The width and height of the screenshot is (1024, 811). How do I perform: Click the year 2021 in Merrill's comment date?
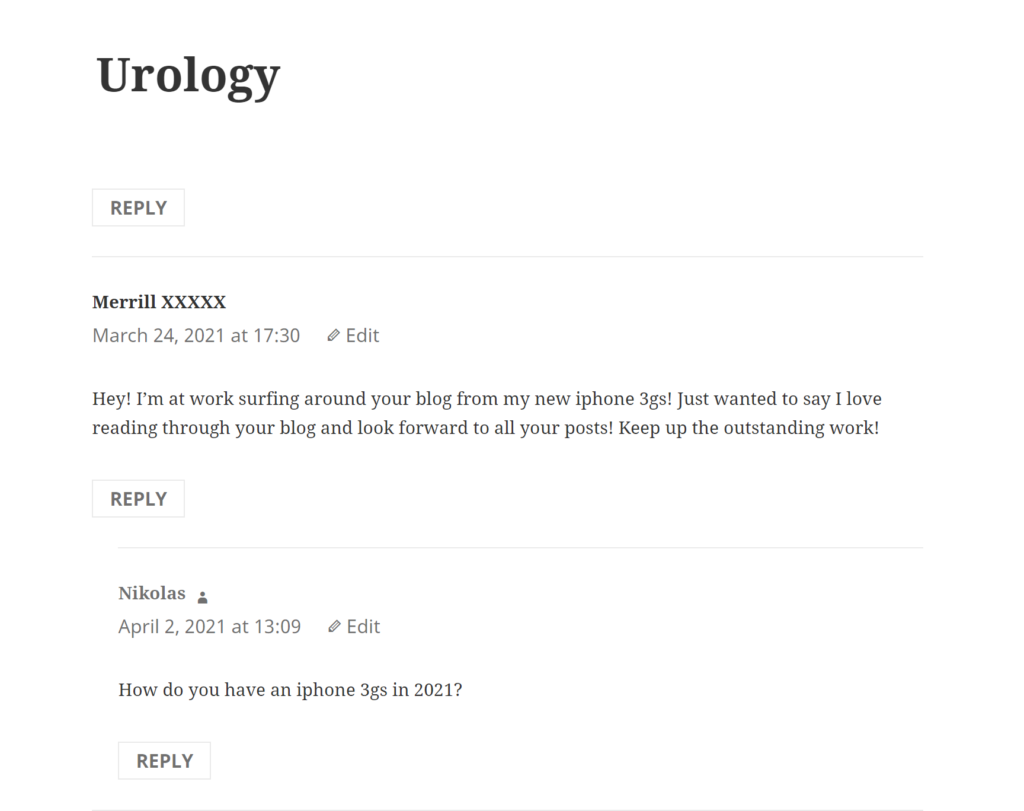click(204, 336)
